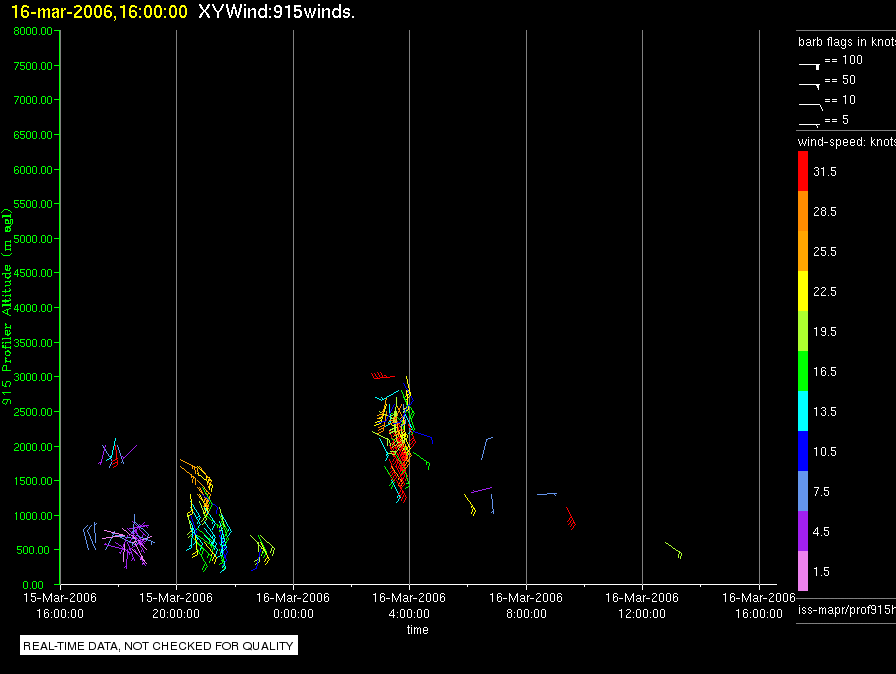Click the 'wind-speed: knots' legend heading
896x674 pixels.
click(x=847, y=142)
